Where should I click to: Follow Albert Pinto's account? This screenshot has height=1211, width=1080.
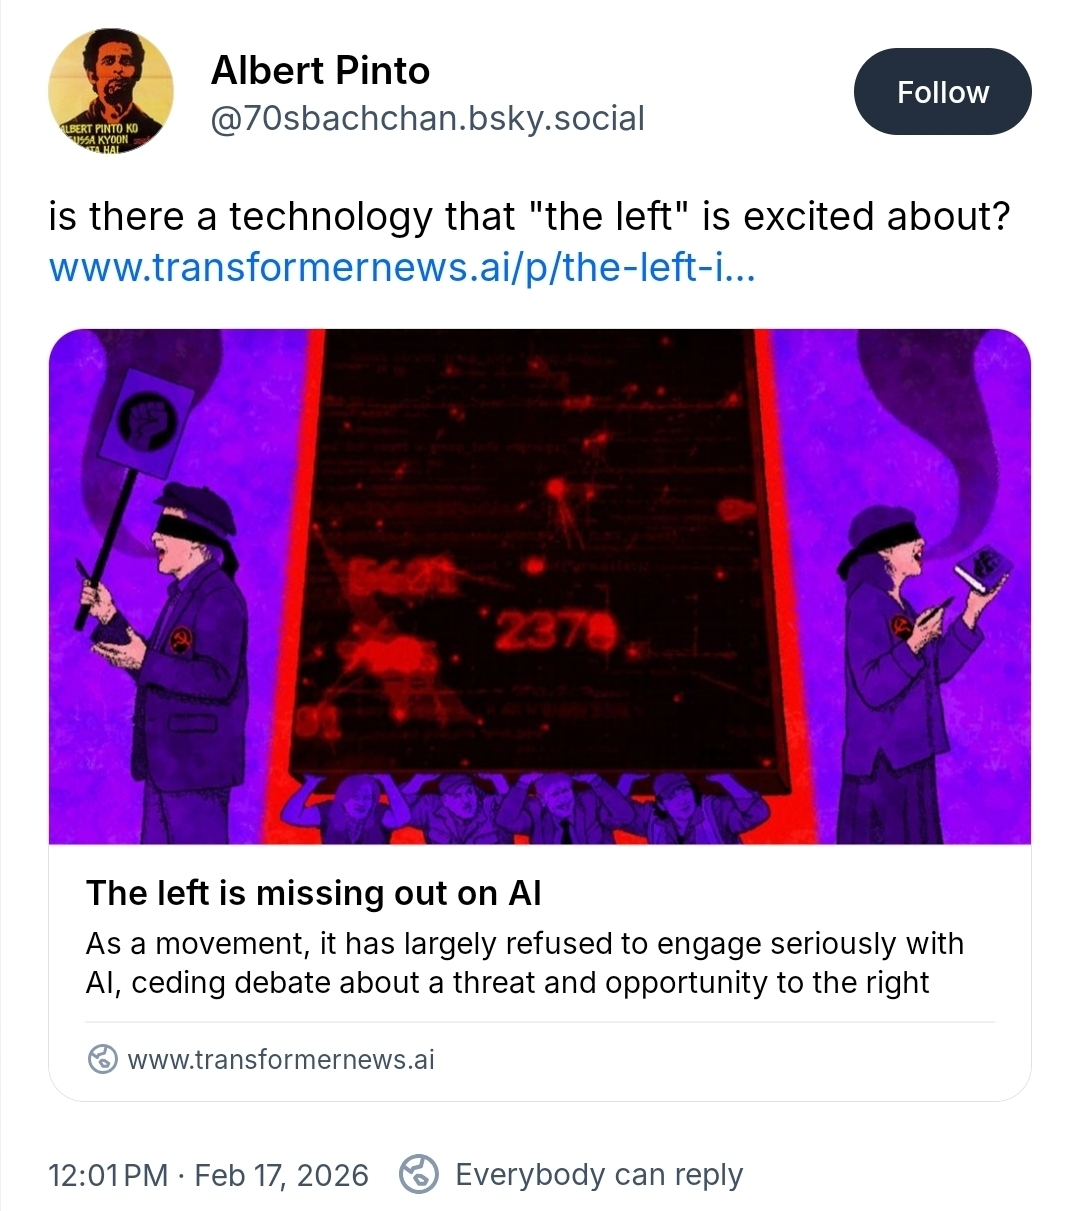(x=942, y=92)
